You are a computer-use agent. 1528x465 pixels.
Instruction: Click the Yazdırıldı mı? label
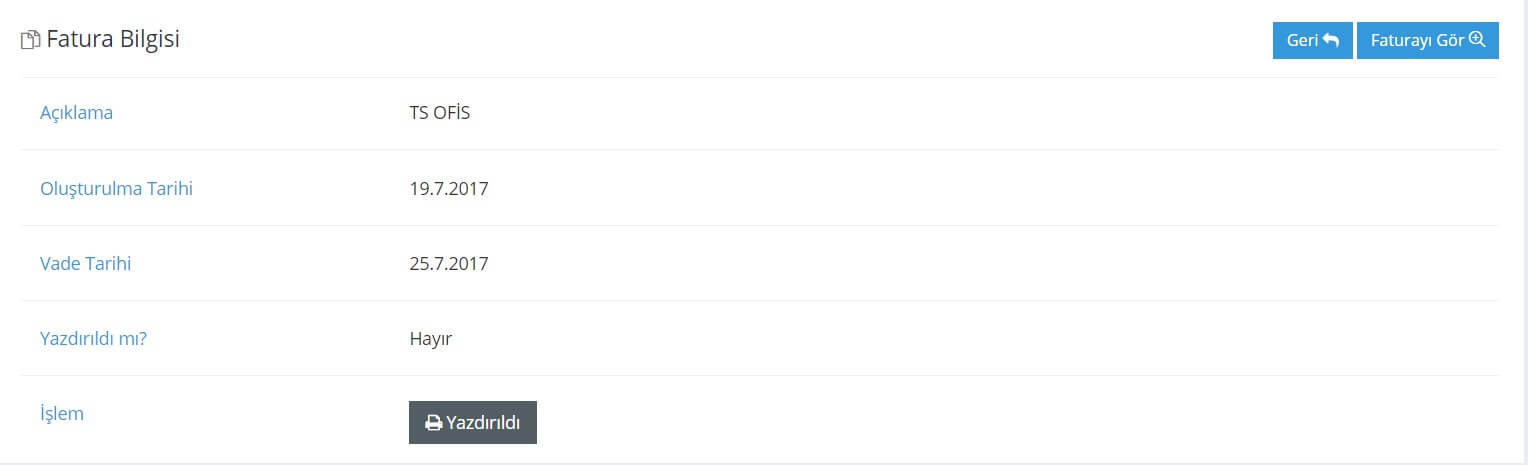[x=94, y=339]
